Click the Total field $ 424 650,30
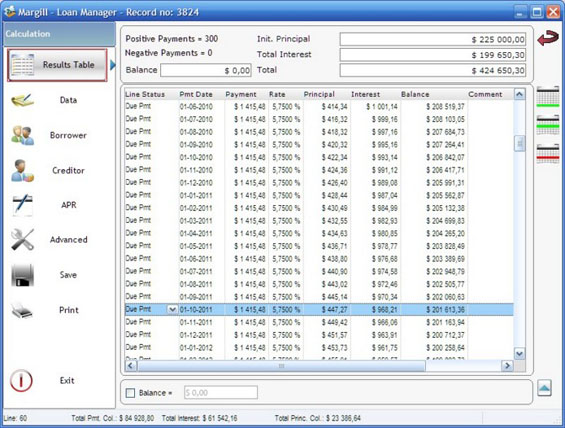 (x=432, y=70)
